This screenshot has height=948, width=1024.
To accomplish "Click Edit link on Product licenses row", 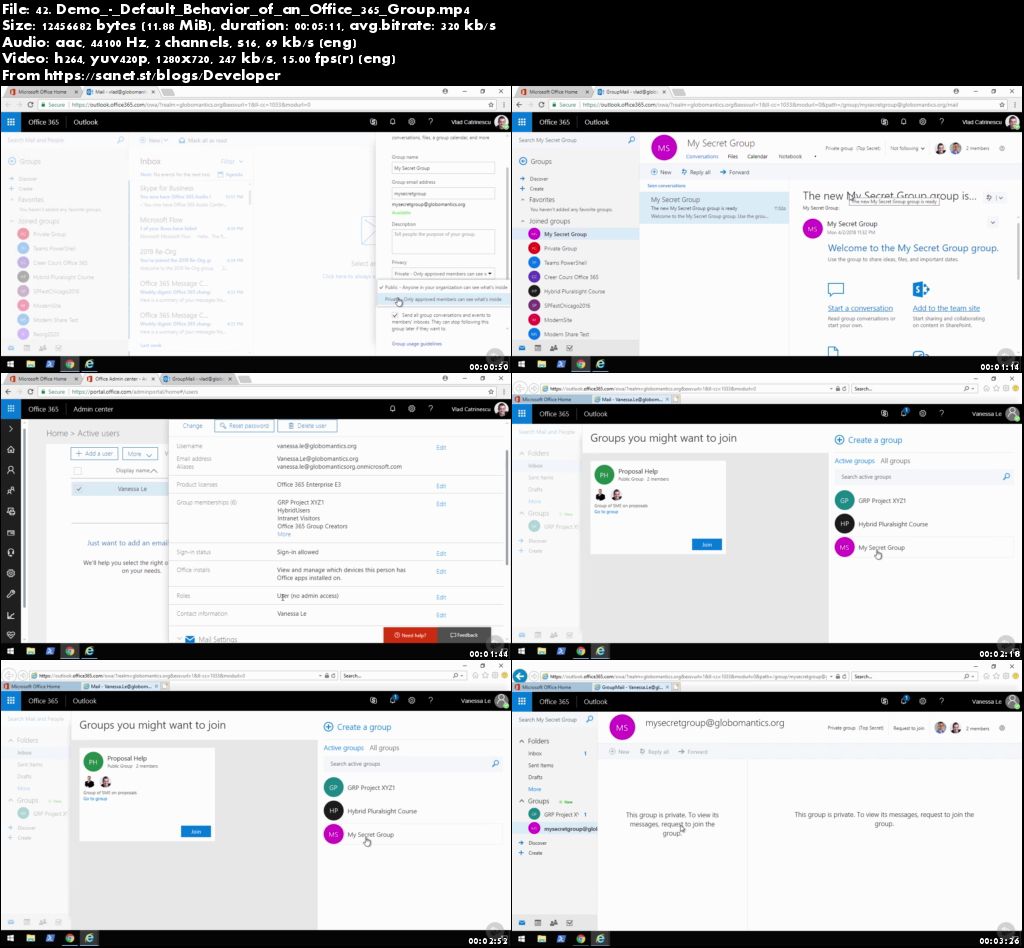I will pyautogui.click(x=441, y=486).
